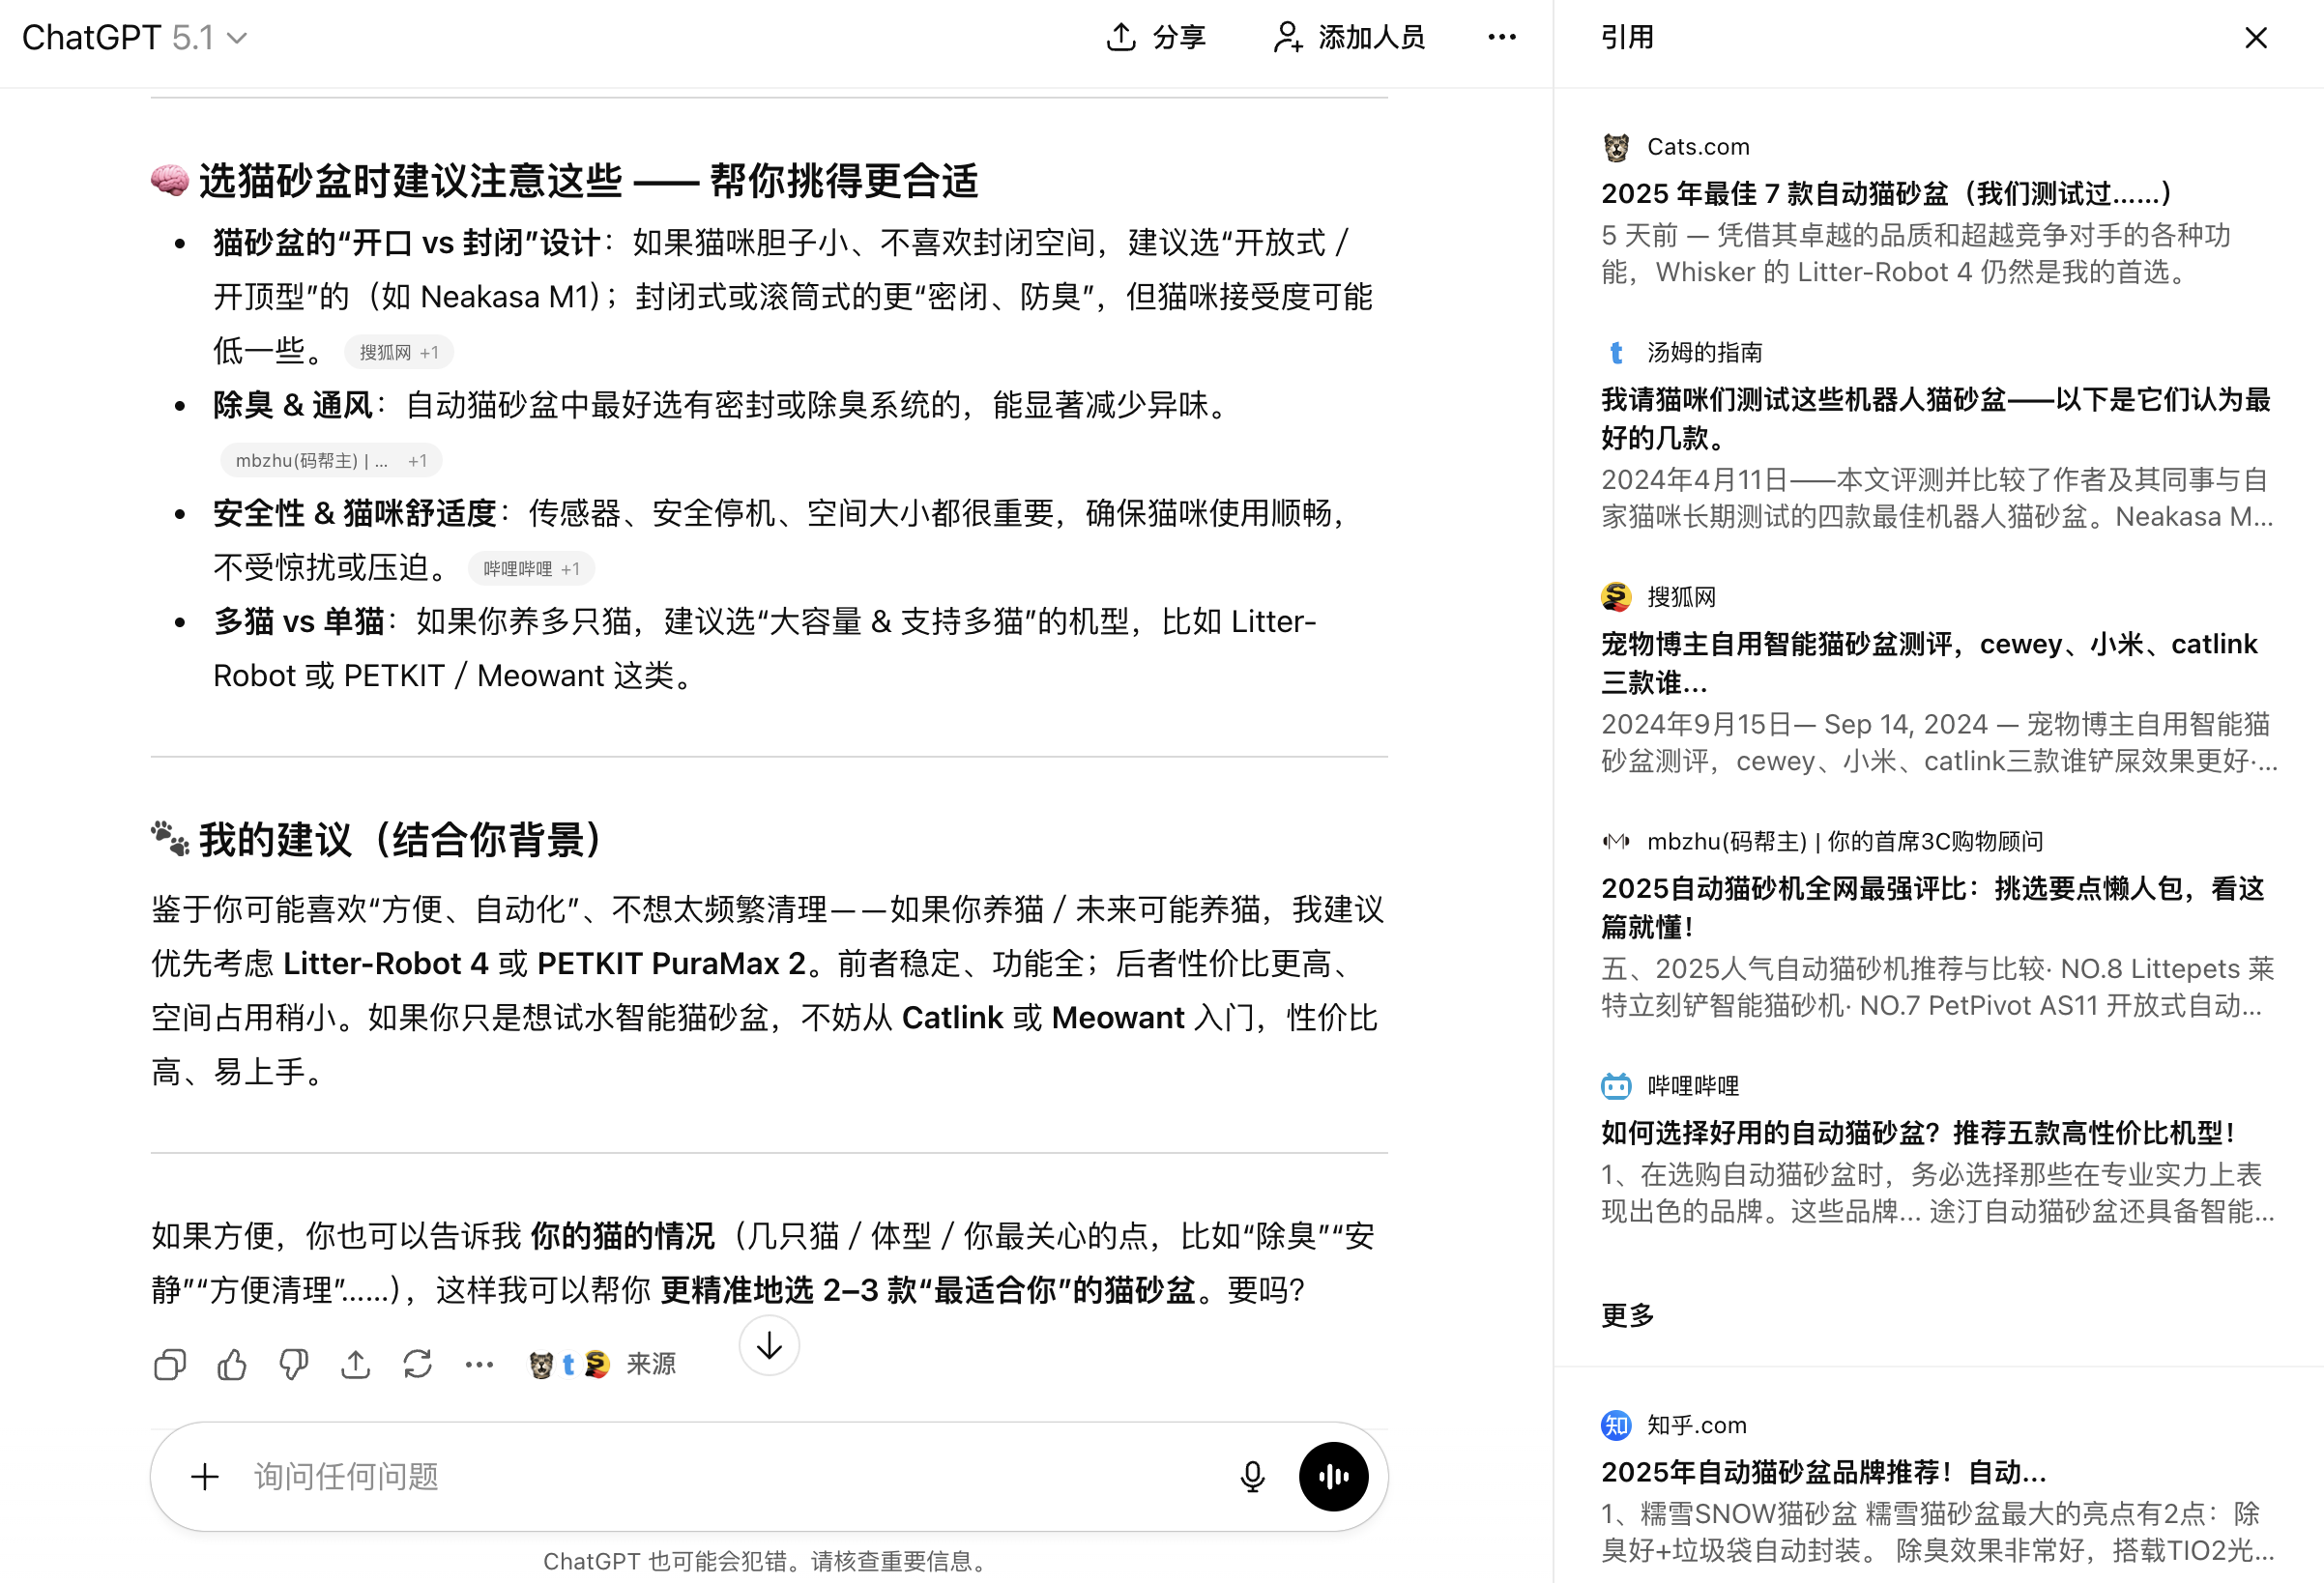
Task: Start voice mode with the waveform button
Action: click(1333, 1476)
